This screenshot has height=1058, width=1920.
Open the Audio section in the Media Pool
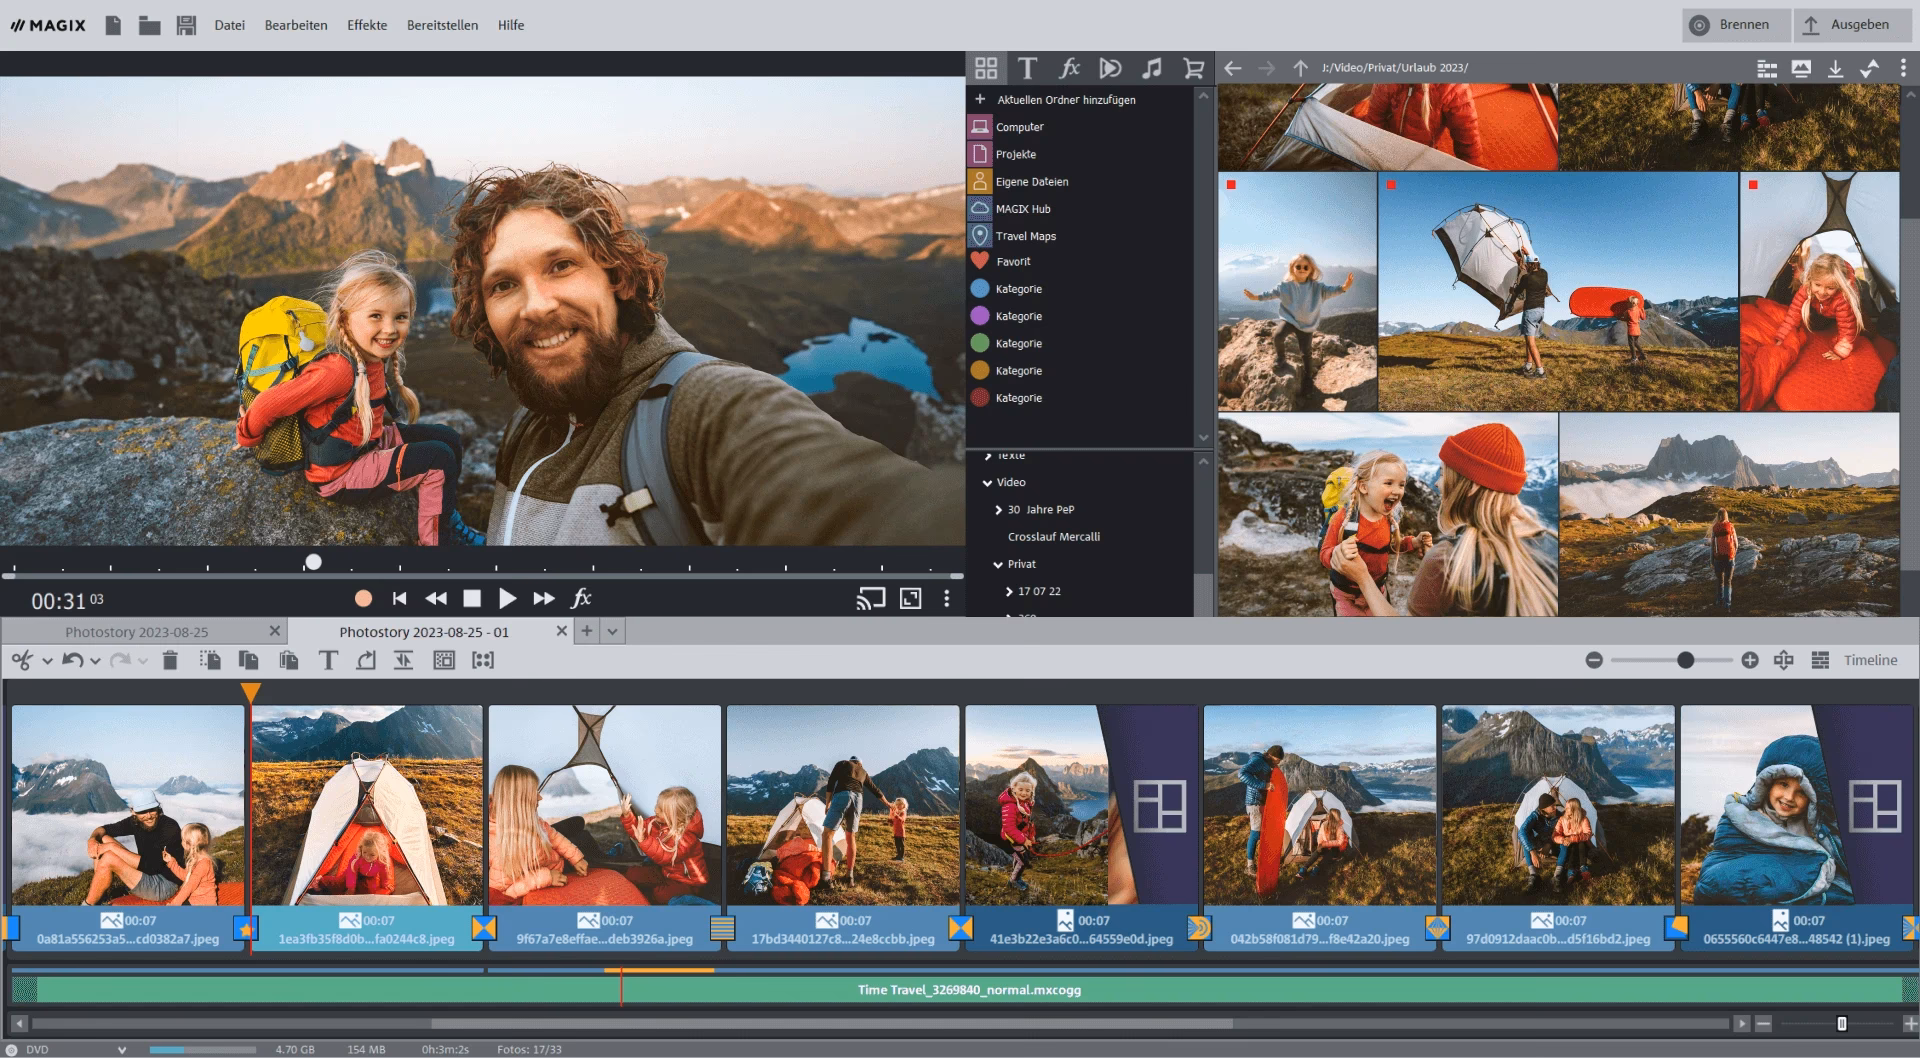point(1152,68)
